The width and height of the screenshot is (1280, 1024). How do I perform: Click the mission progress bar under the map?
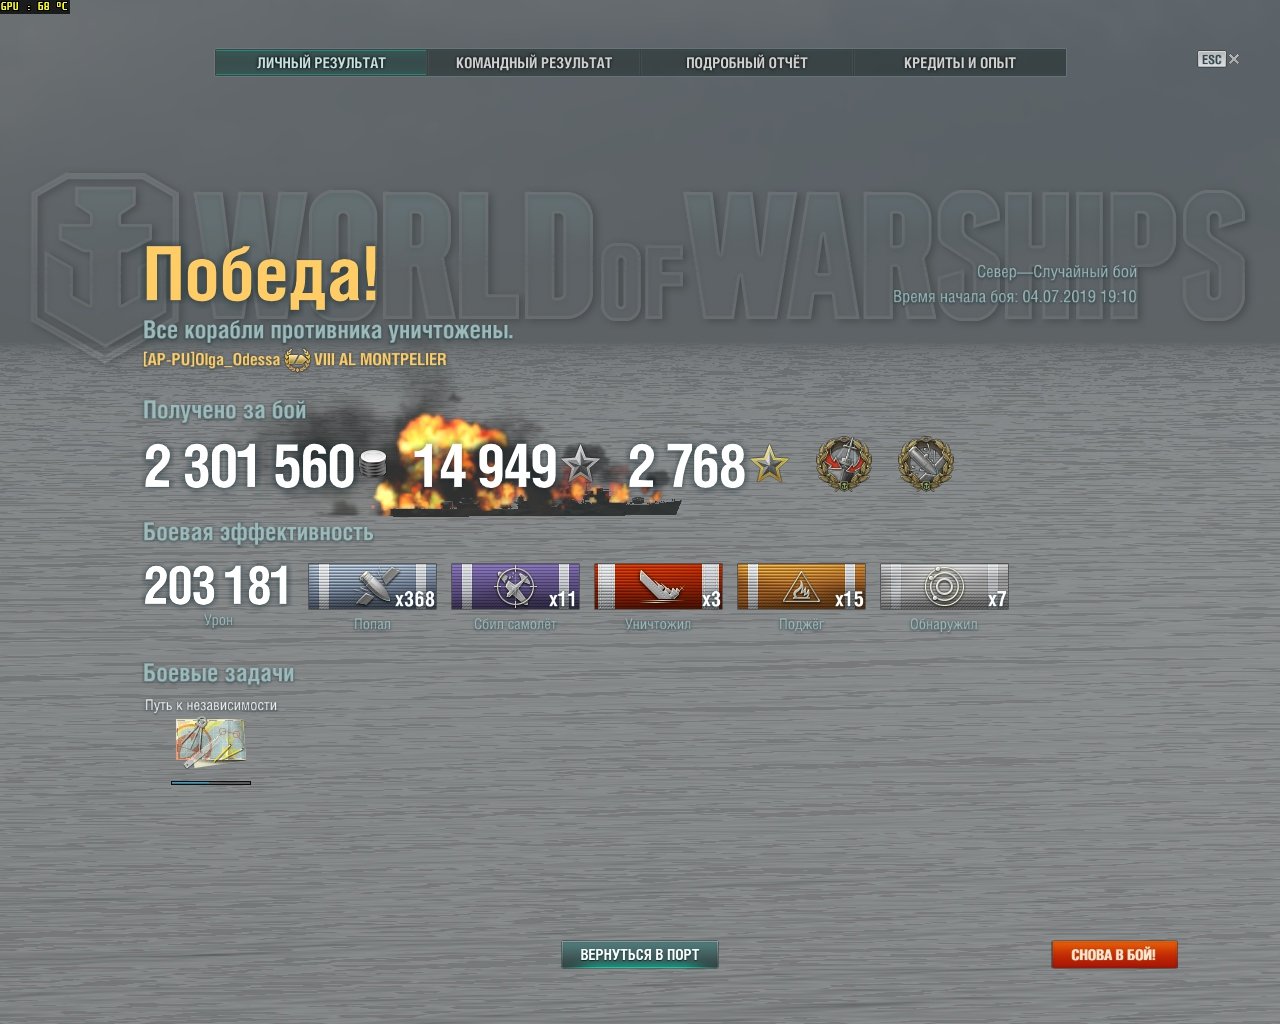pyautogui.click(x=211, y=783)
